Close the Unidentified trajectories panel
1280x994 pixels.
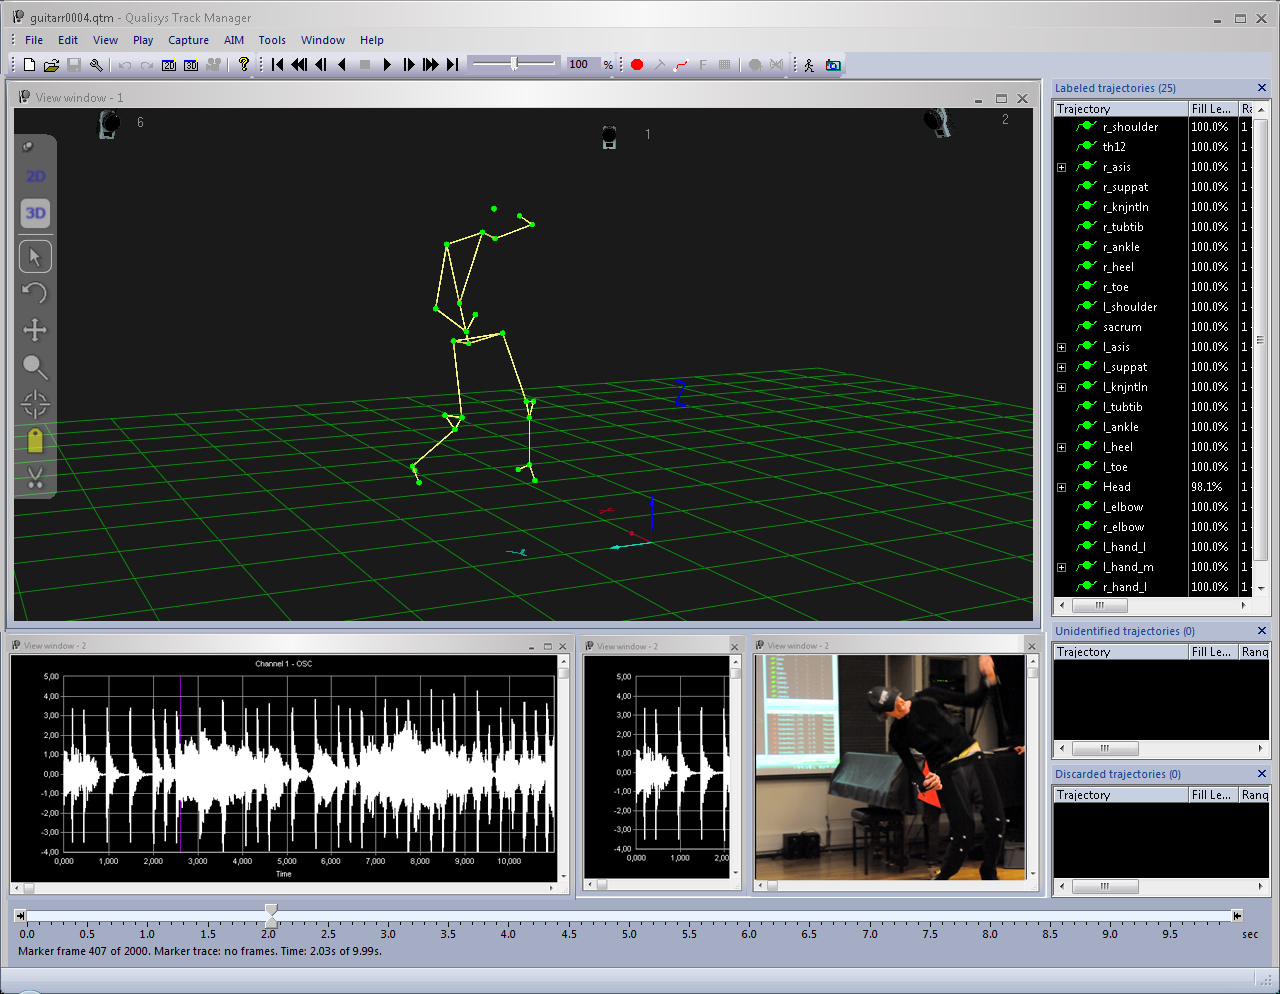(1262, 631)
